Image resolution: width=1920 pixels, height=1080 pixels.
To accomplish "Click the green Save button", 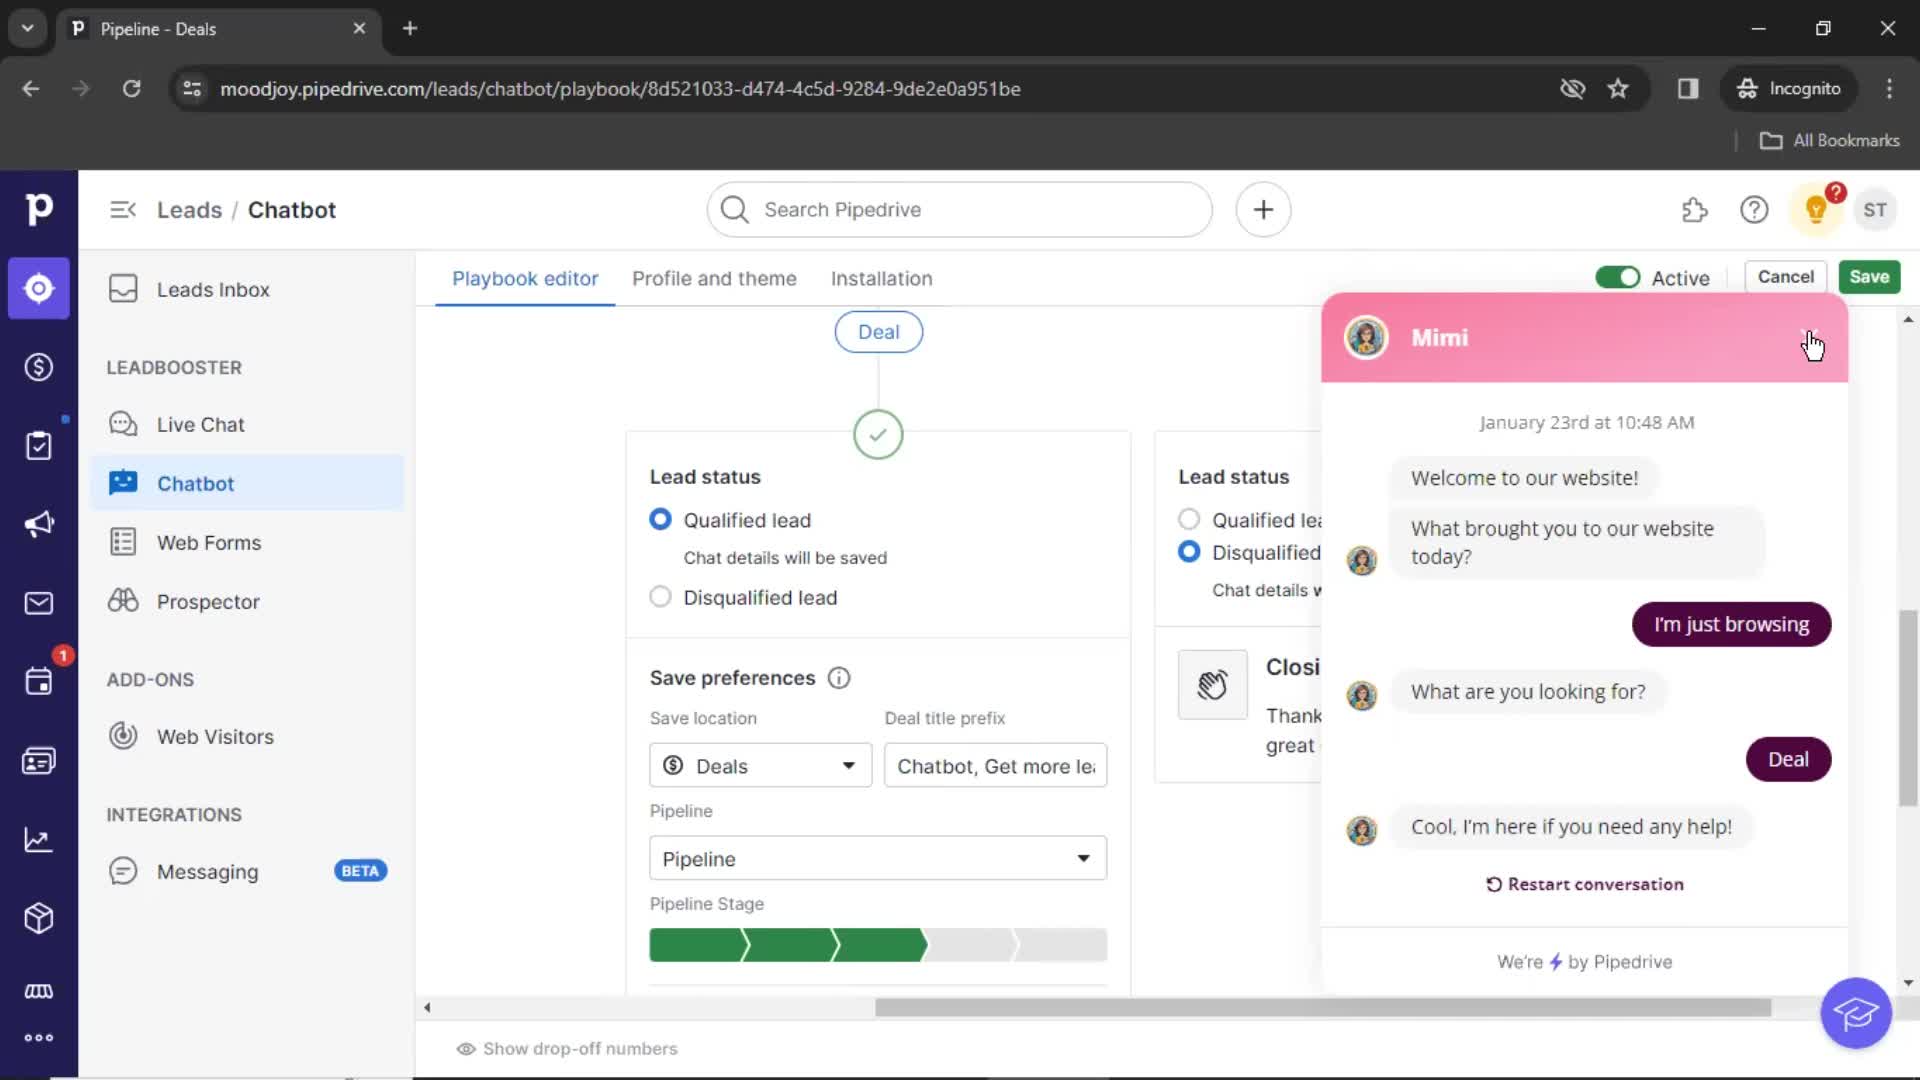I will (x=1869, y=277).
